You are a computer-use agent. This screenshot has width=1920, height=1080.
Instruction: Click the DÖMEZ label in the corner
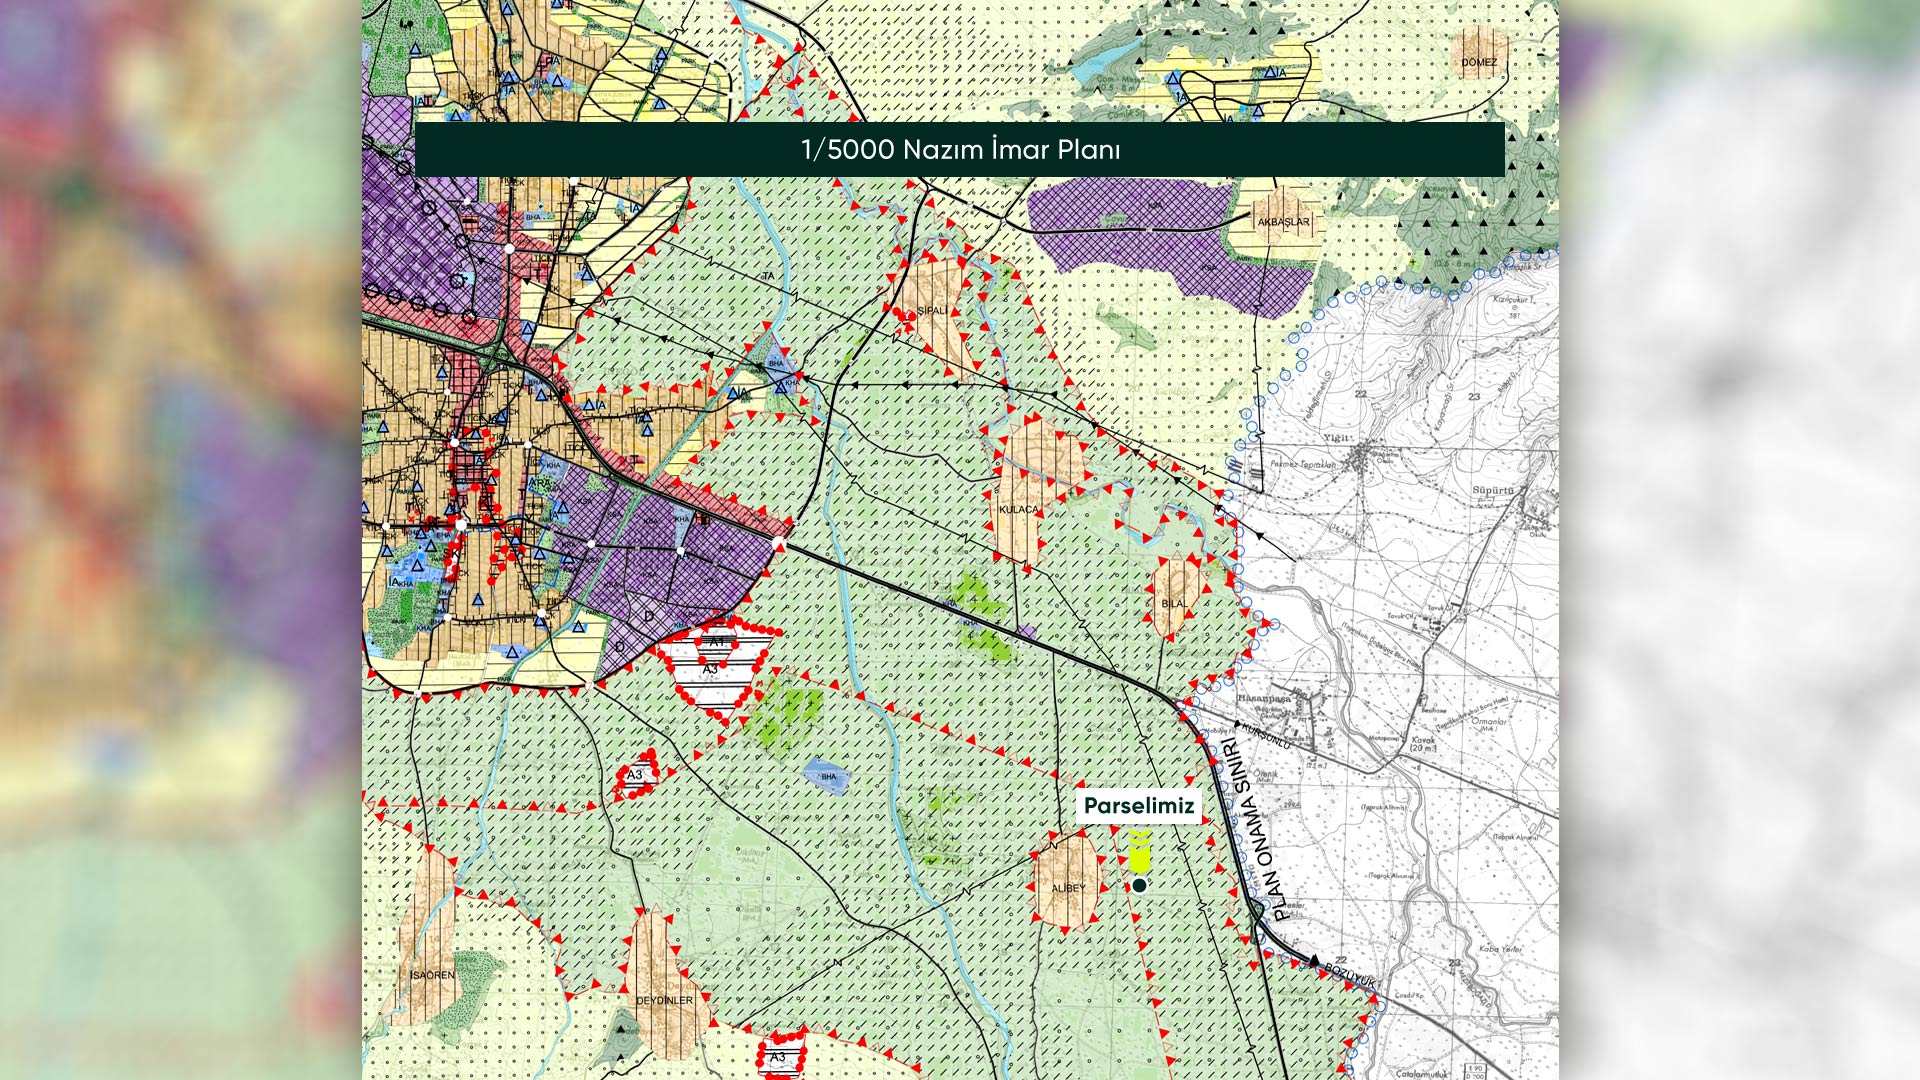coord(1479,62)
